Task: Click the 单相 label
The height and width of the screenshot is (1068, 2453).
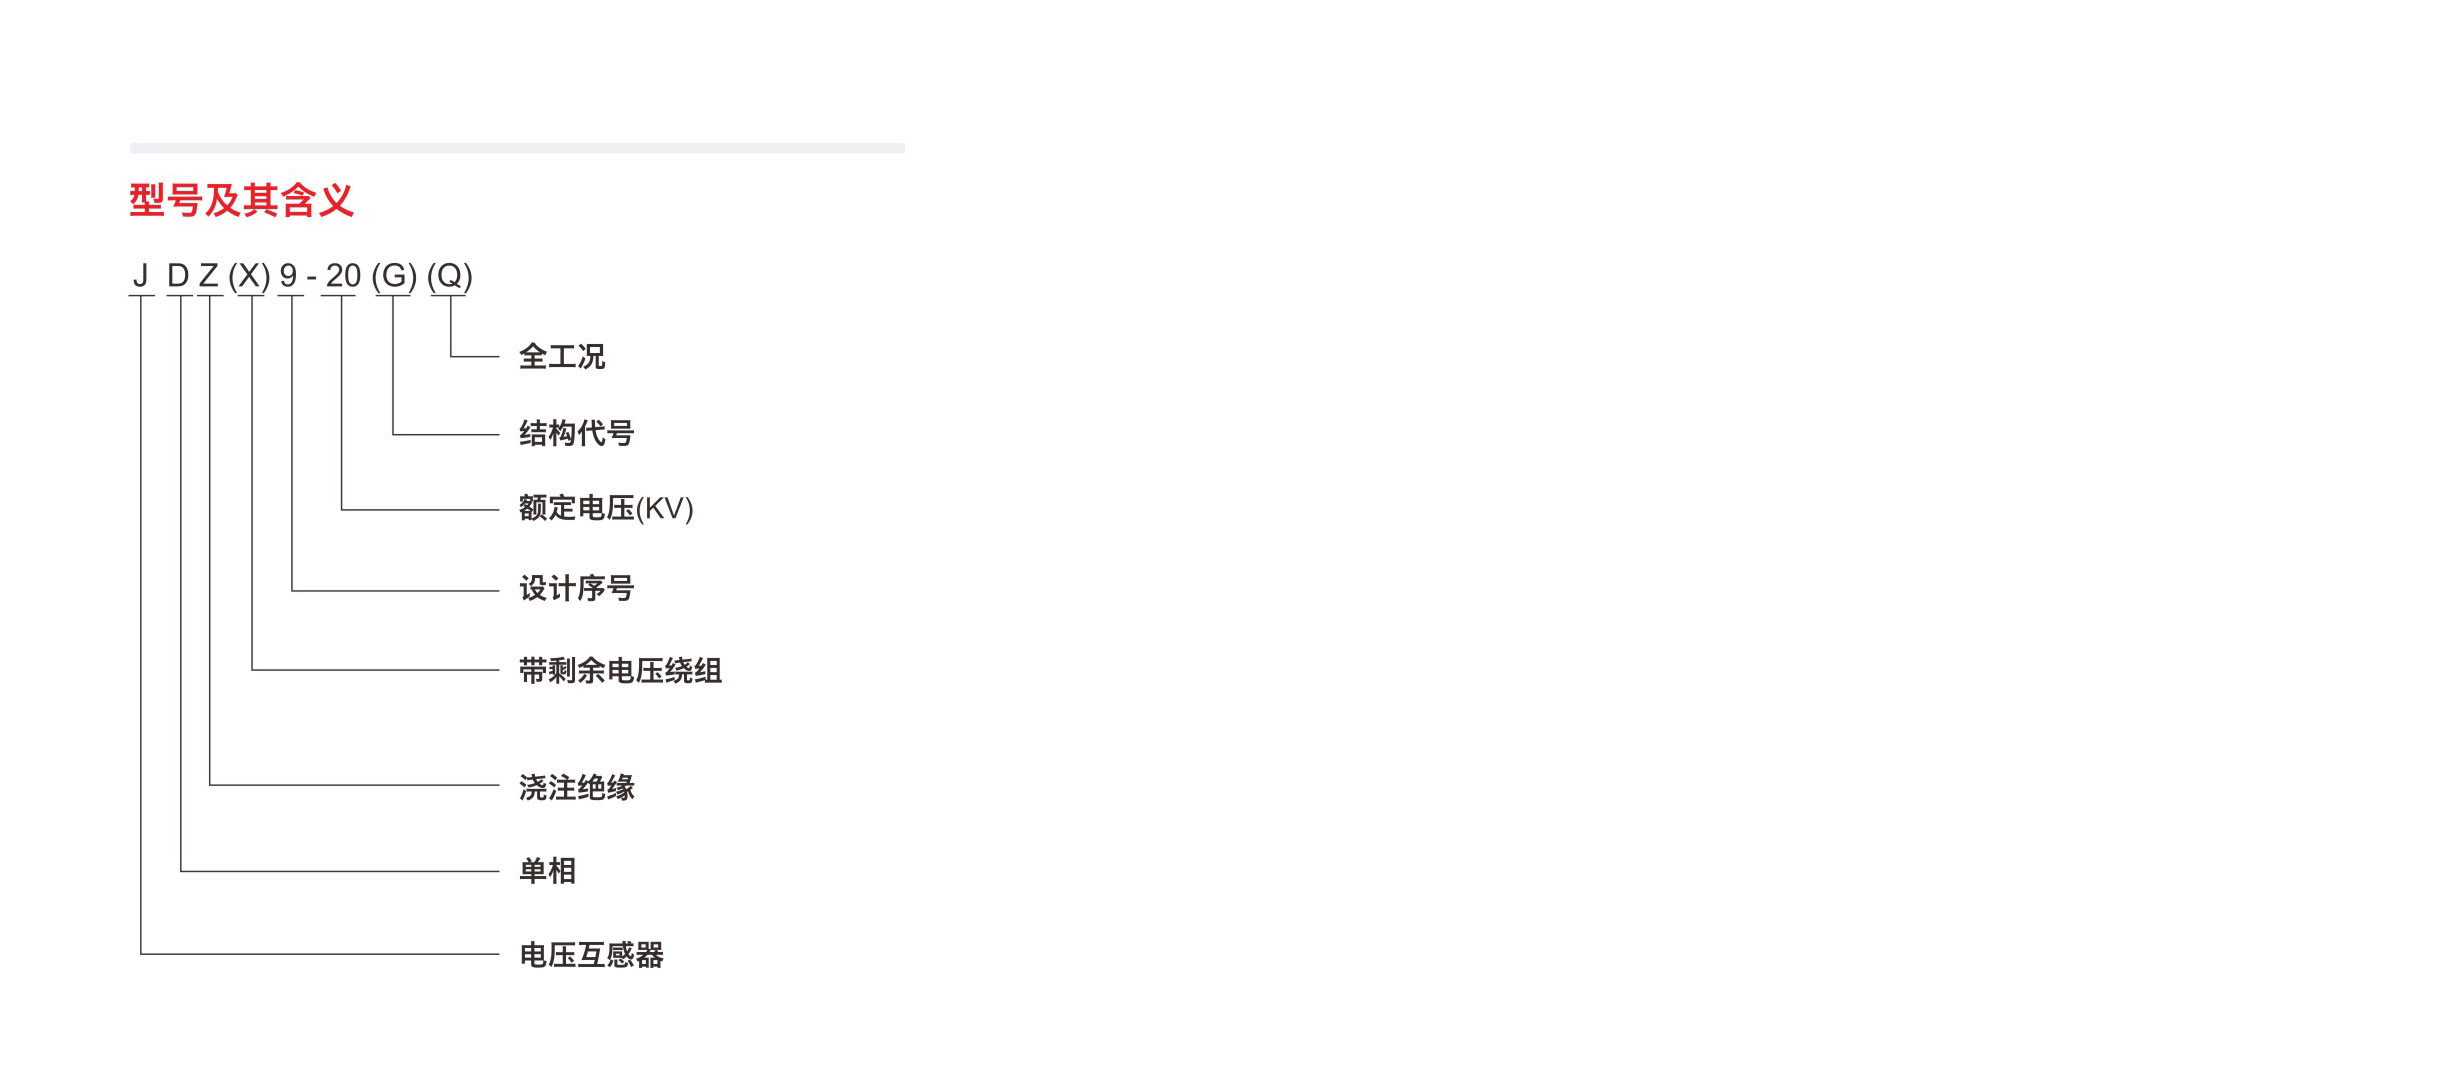Action: [x=547, y=871]
